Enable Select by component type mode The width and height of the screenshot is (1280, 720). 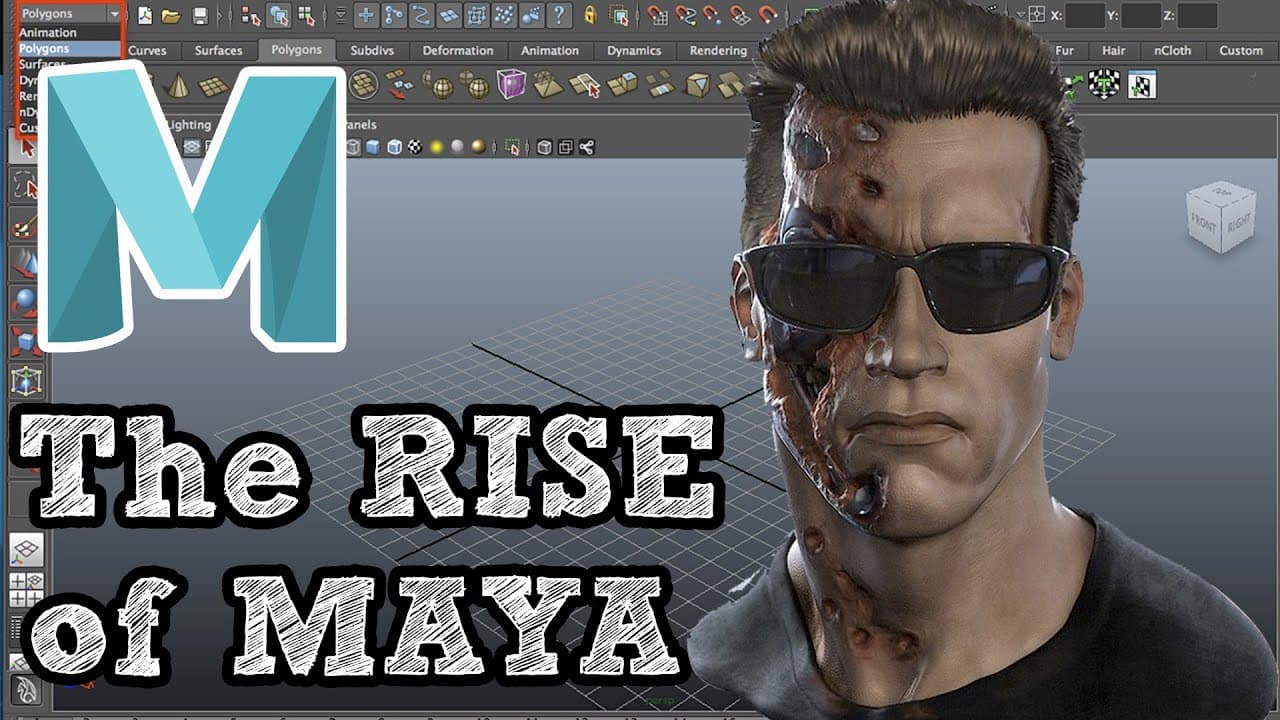pos(306,15)
